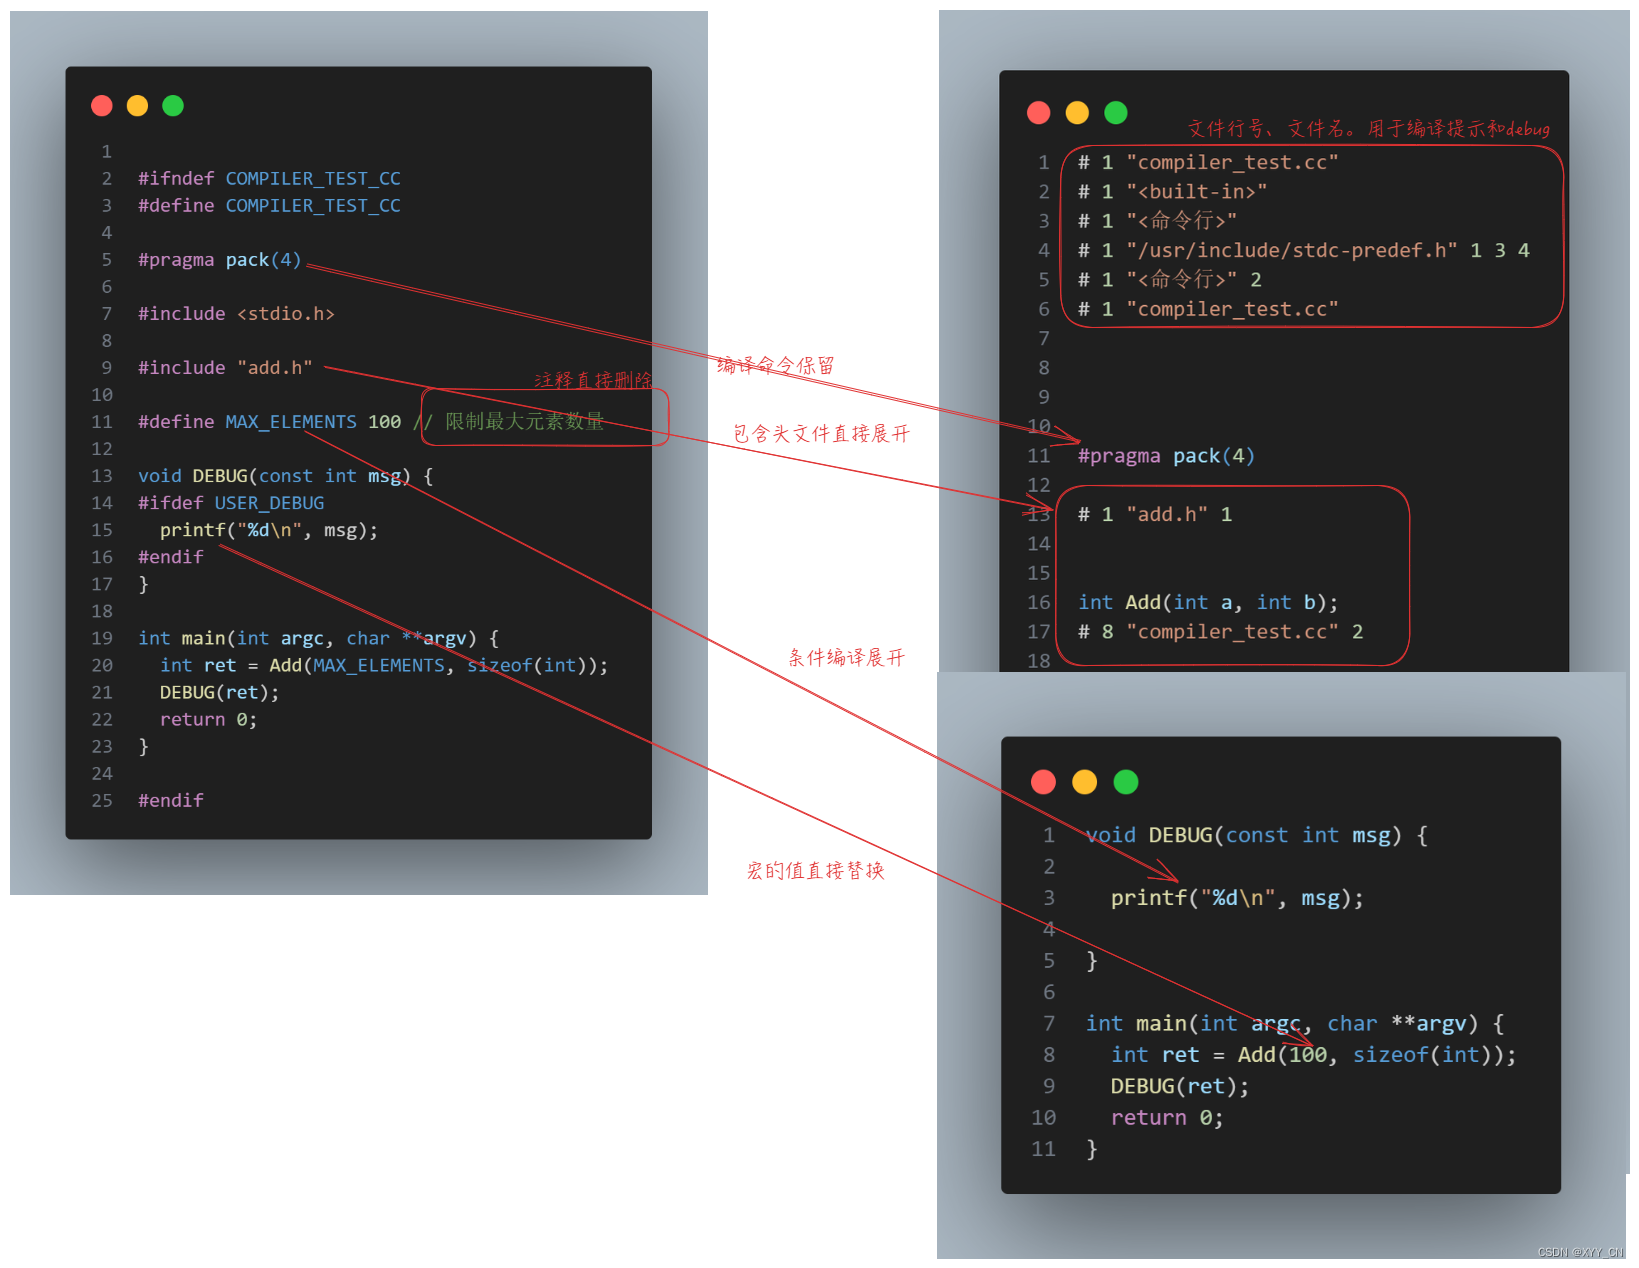Select the '#define COMPILER_TEST_CC' line
1639x1268 pixels.
pos(269,206)
